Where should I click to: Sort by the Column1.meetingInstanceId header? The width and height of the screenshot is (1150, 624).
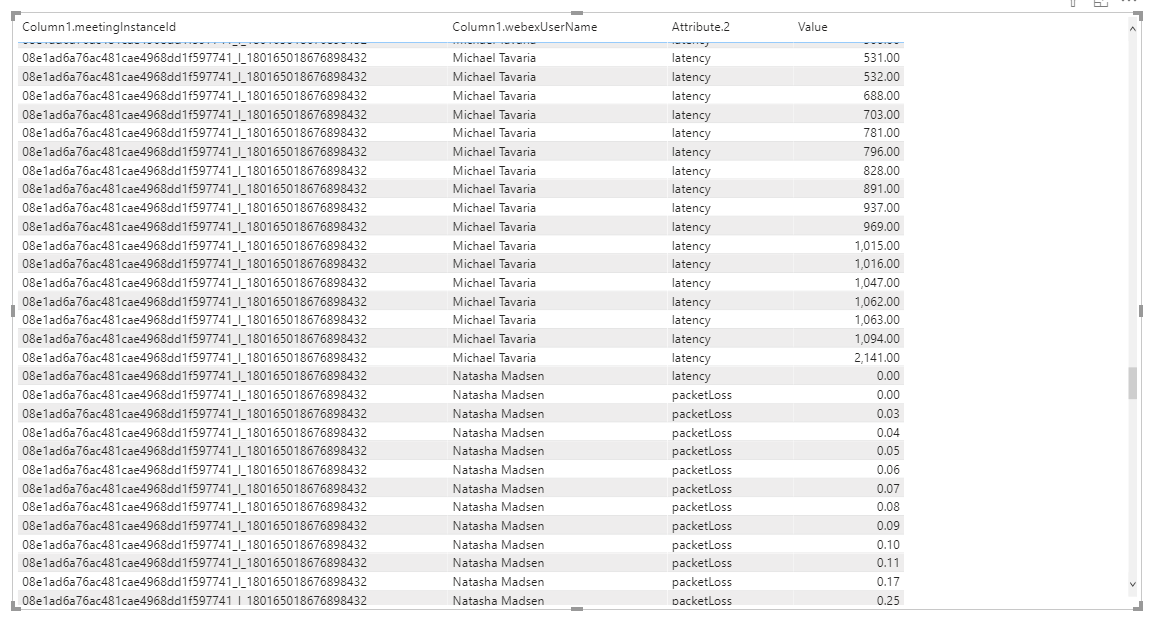(x=99, y=27)
